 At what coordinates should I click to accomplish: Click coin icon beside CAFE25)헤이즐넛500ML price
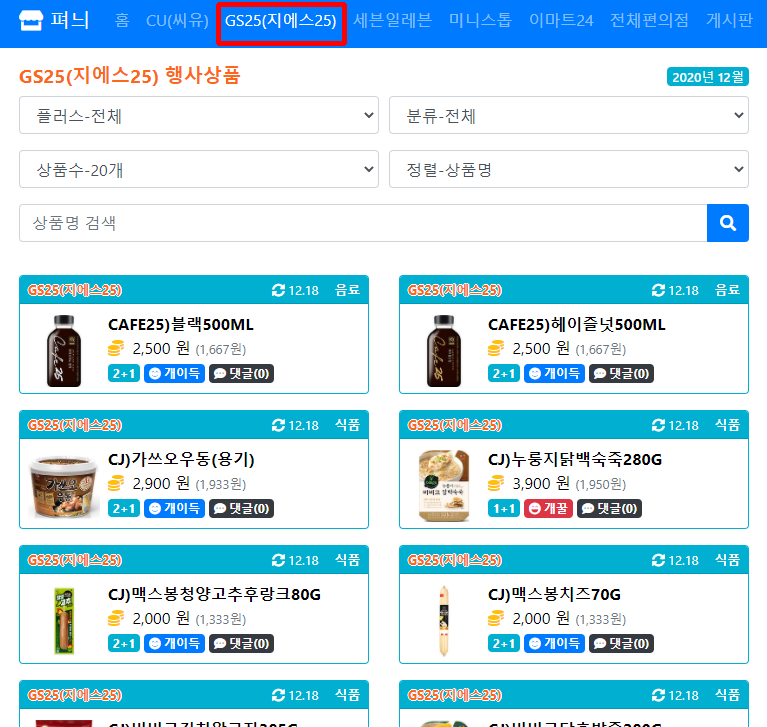point(496,348)
